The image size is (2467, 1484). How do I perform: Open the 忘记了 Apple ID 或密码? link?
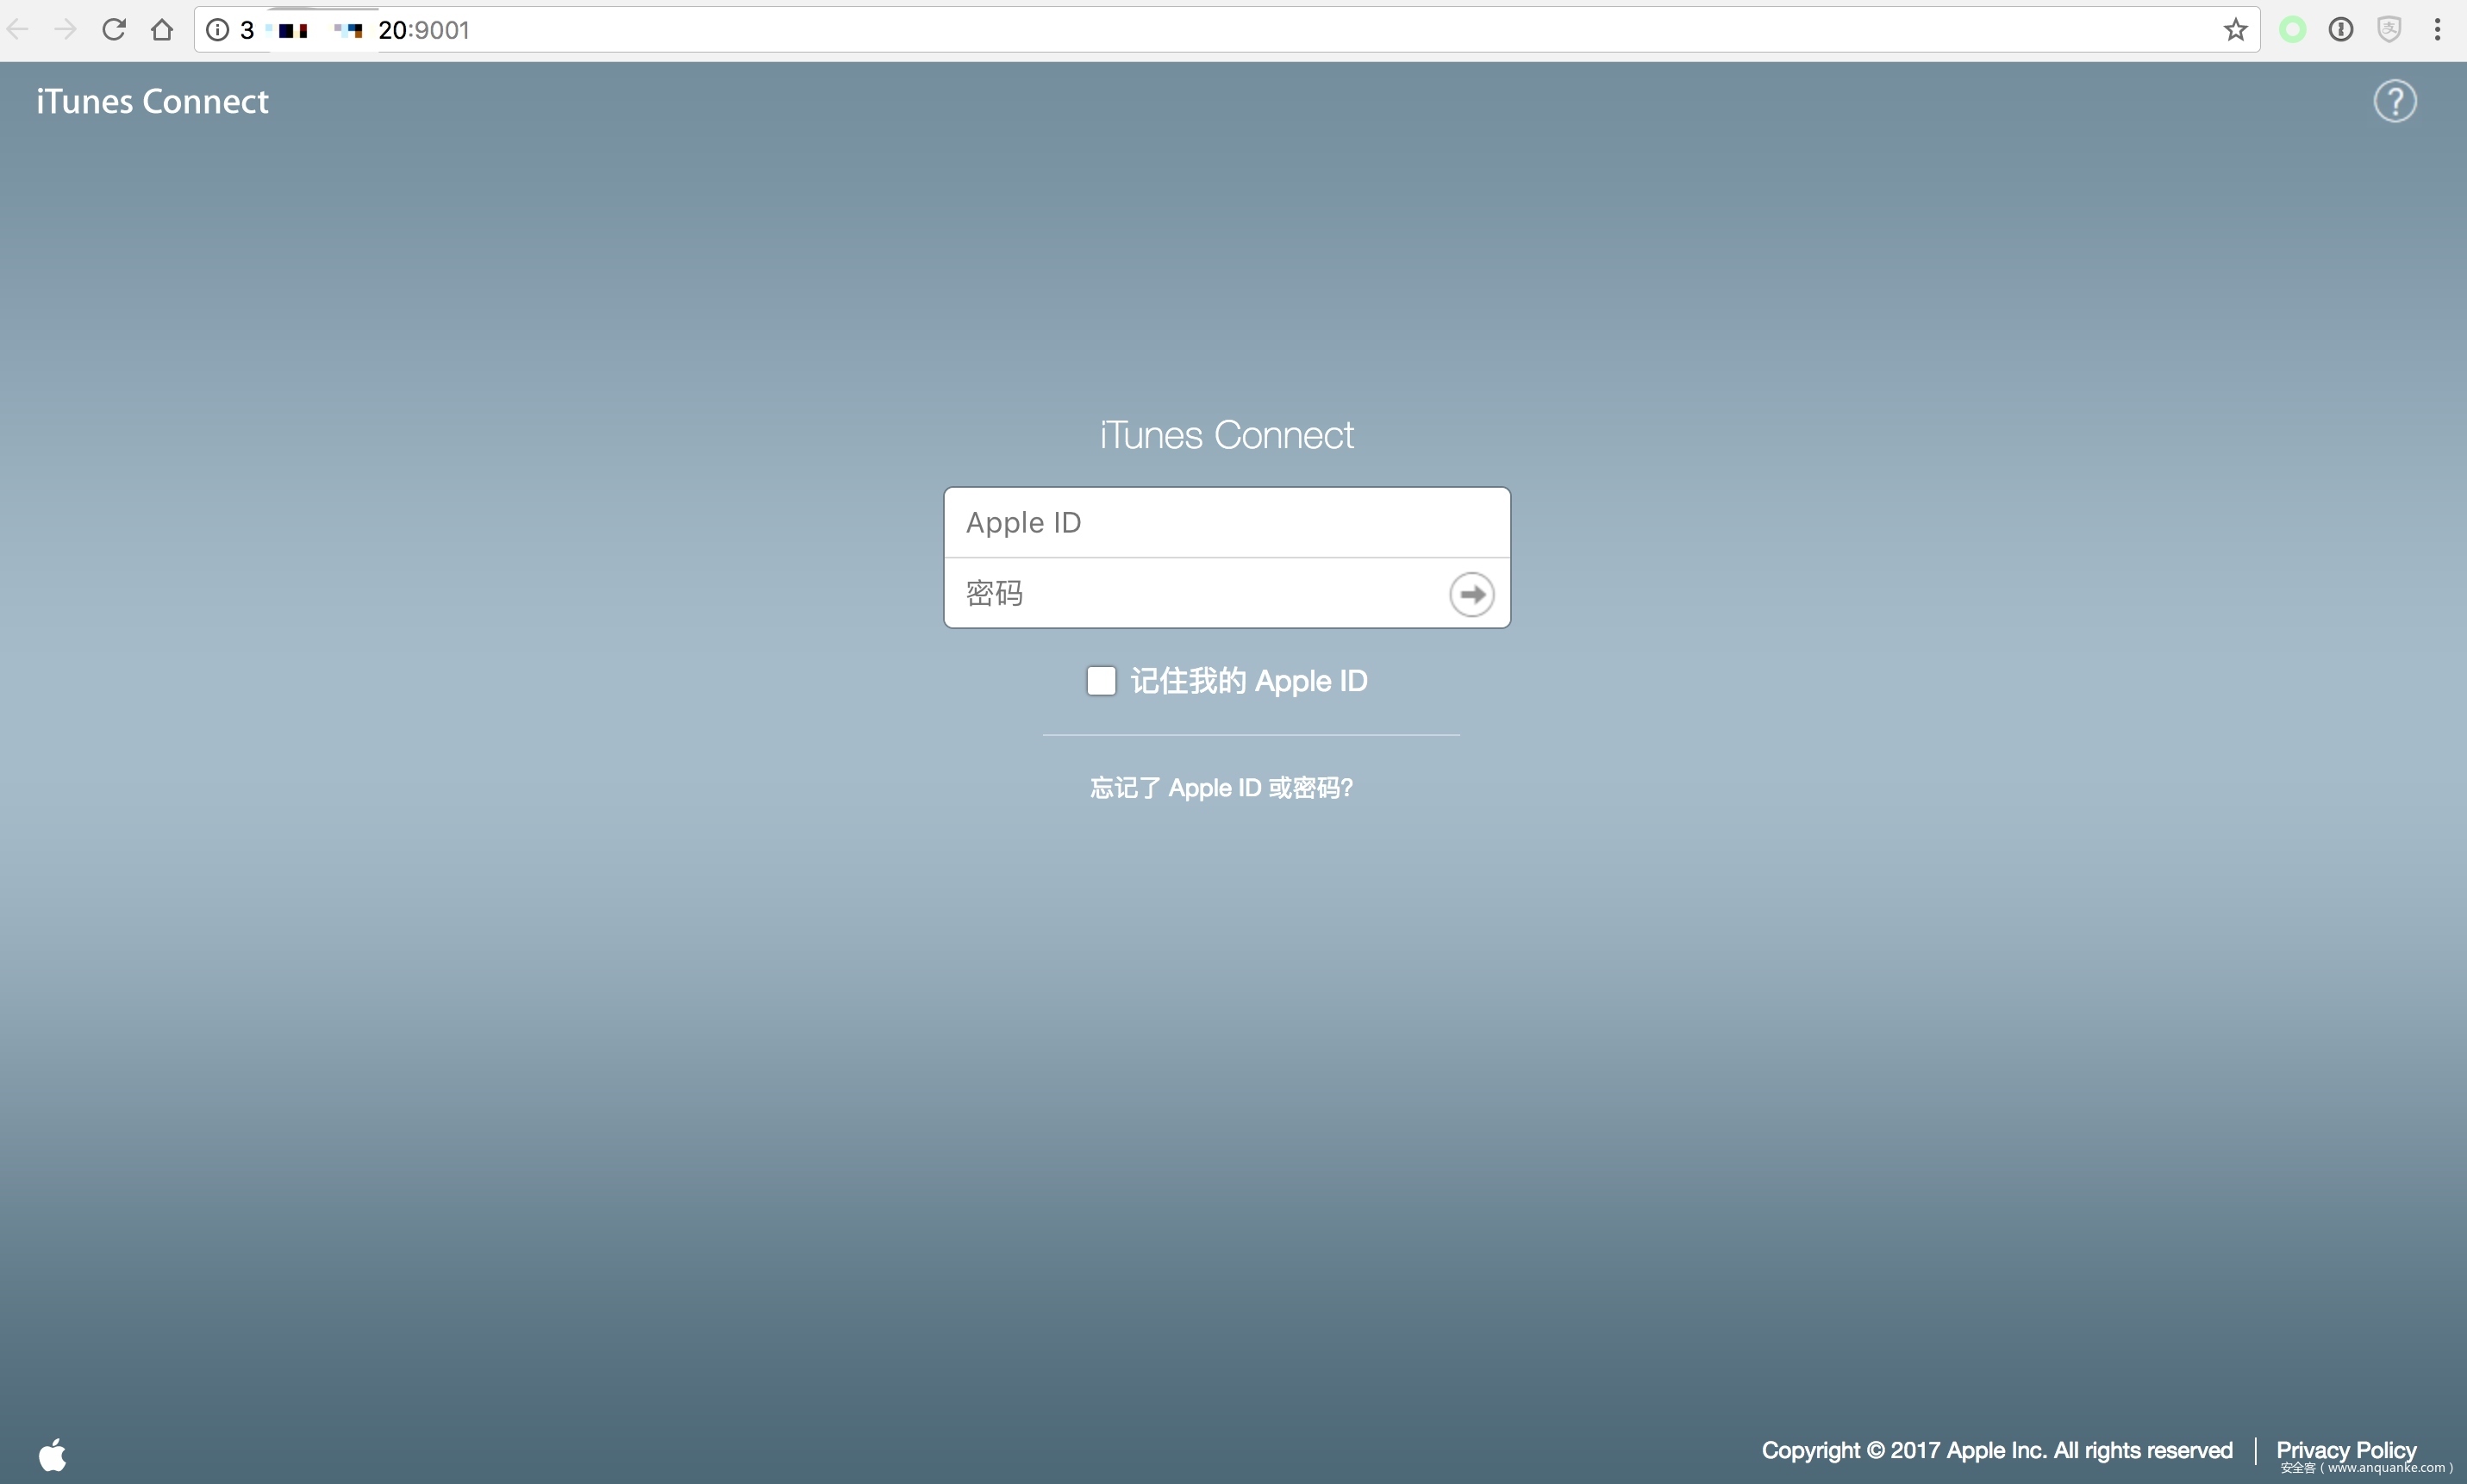(x=1221, y=788)
